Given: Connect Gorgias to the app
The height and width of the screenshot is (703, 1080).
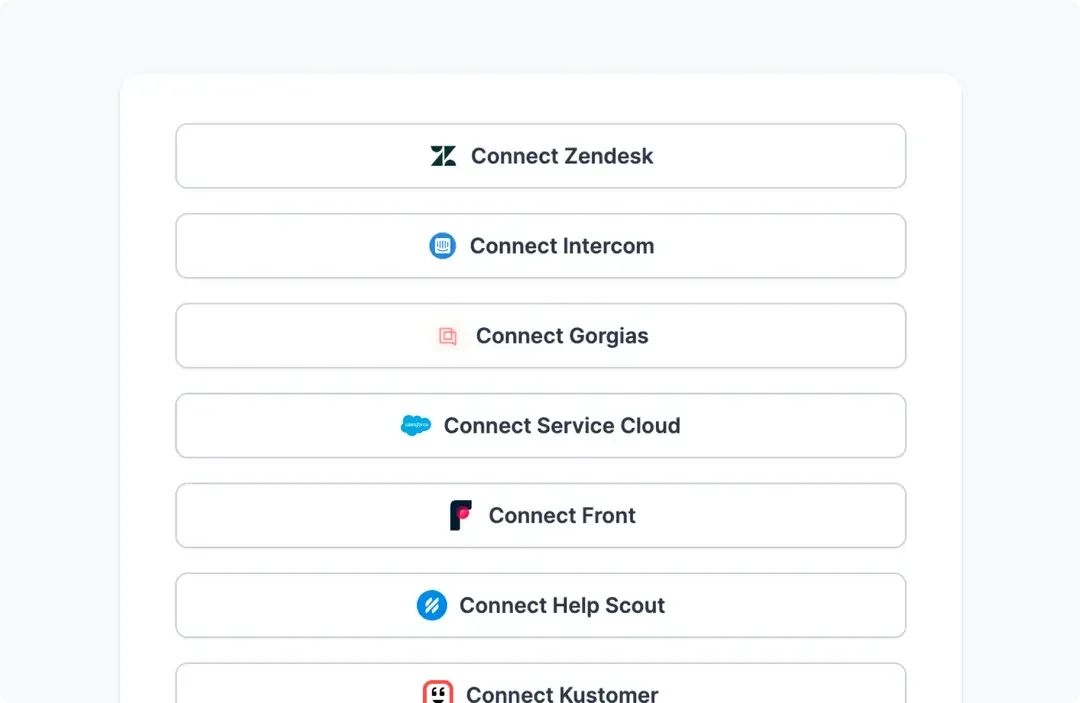Looking at the screenshot, I should [x=540, y=336].
